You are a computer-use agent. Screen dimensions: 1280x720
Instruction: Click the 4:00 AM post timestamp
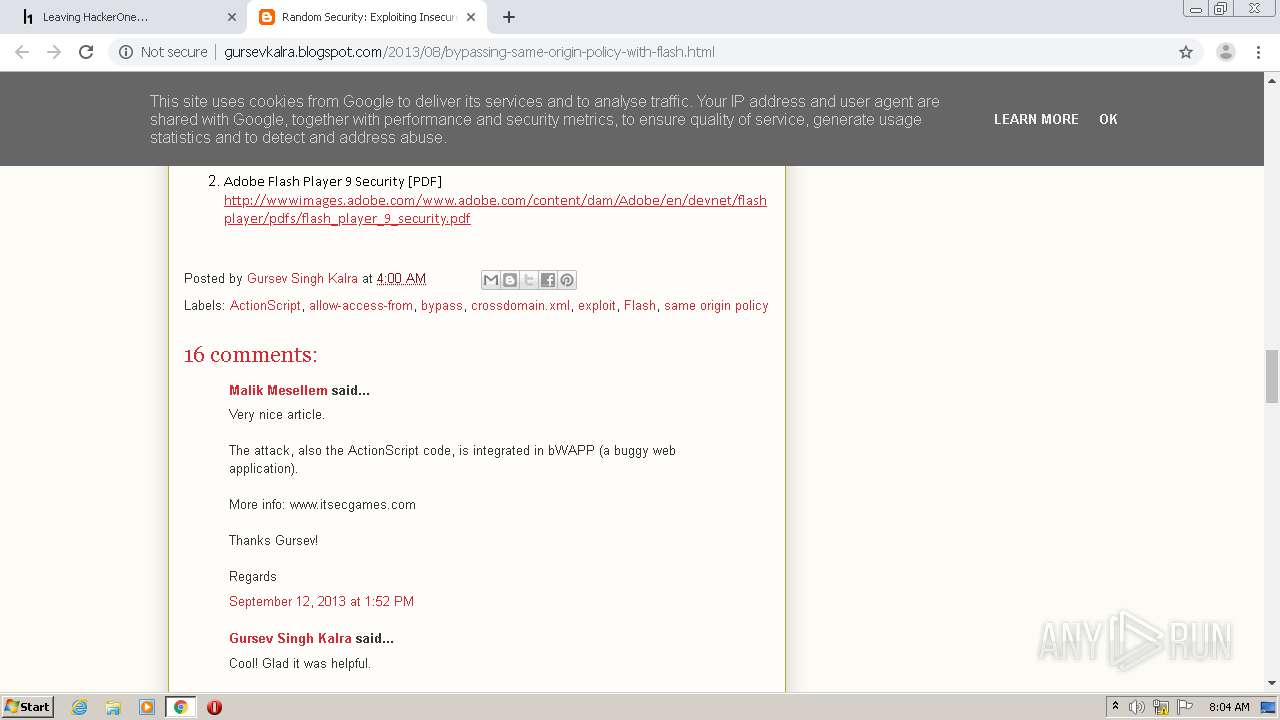coord(401,279)
